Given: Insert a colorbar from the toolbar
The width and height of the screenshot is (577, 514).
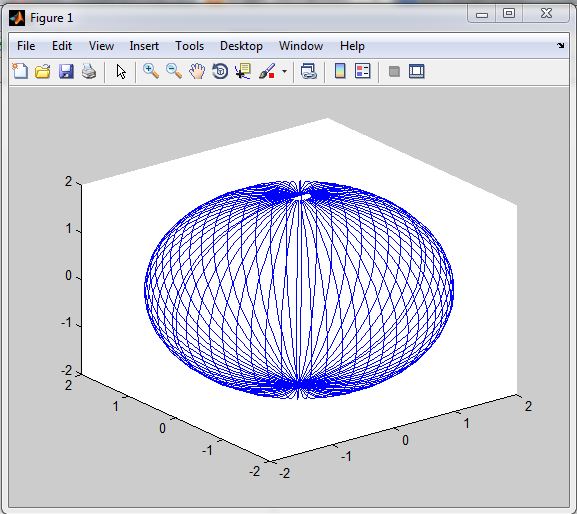Looking at the screenshot, I should point(340,71).
